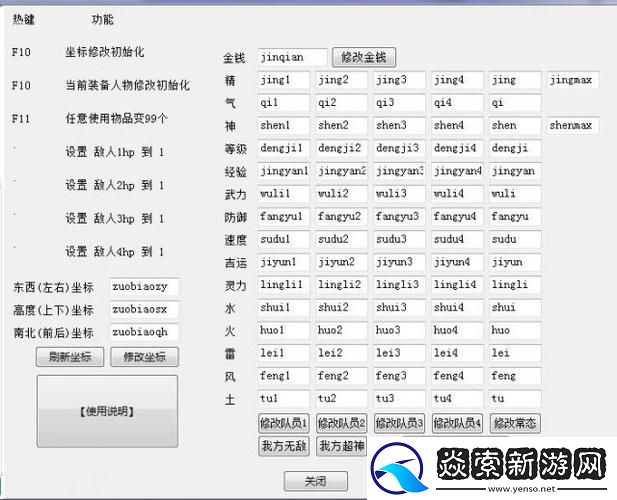Viewport: 617px width, 500px height.
Task: Focus the zuobiaoqh coordinate field
Action: 144,332
